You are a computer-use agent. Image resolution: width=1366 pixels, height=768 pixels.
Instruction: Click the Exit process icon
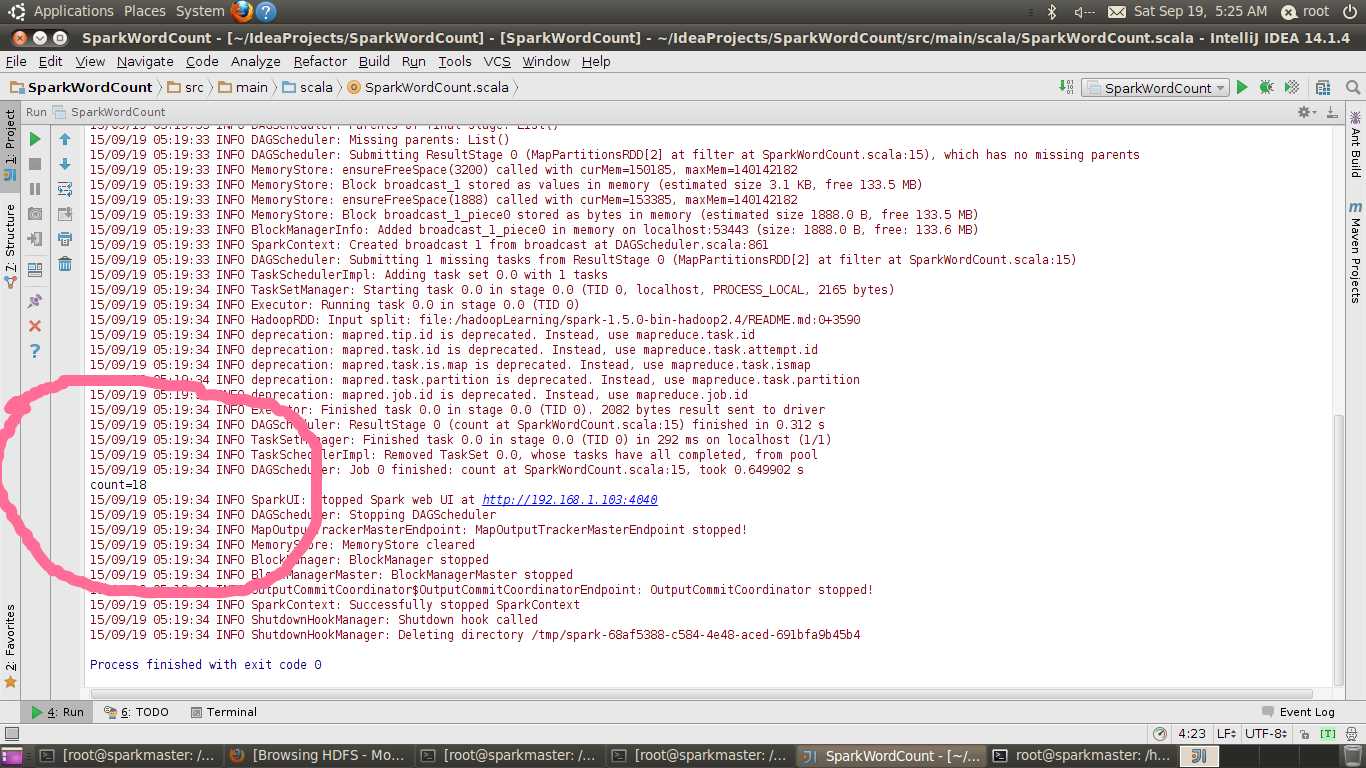35,239
